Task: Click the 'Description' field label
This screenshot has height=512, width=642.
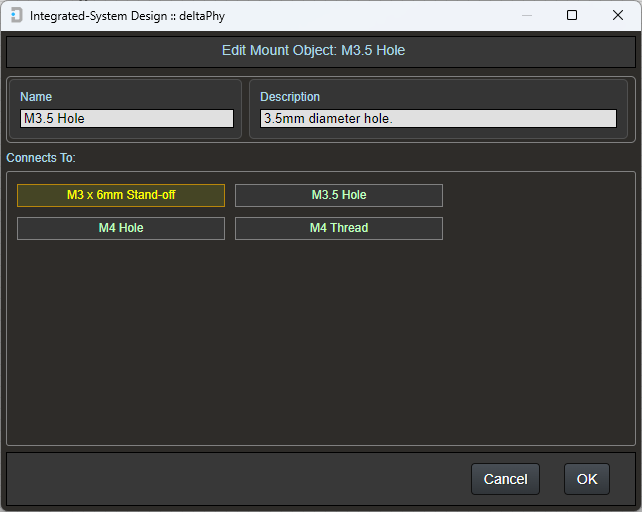Action: [x=290, y=97]
